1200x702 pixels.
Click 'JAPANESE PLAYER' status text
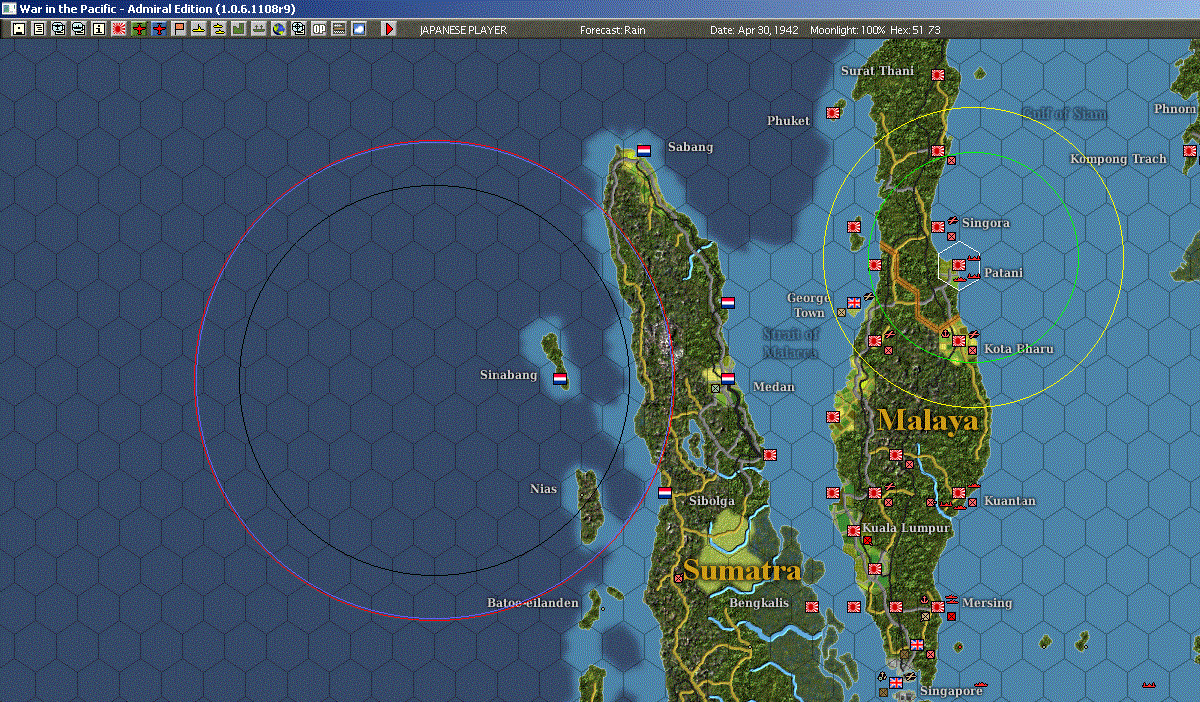click(463, 30)
